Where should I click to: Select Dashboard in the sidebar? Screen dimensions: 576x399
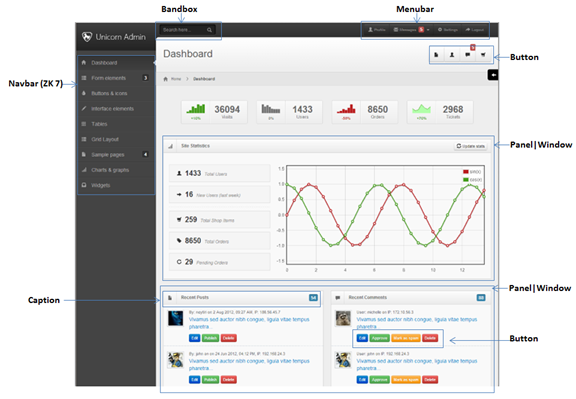[x=116, y=63]
